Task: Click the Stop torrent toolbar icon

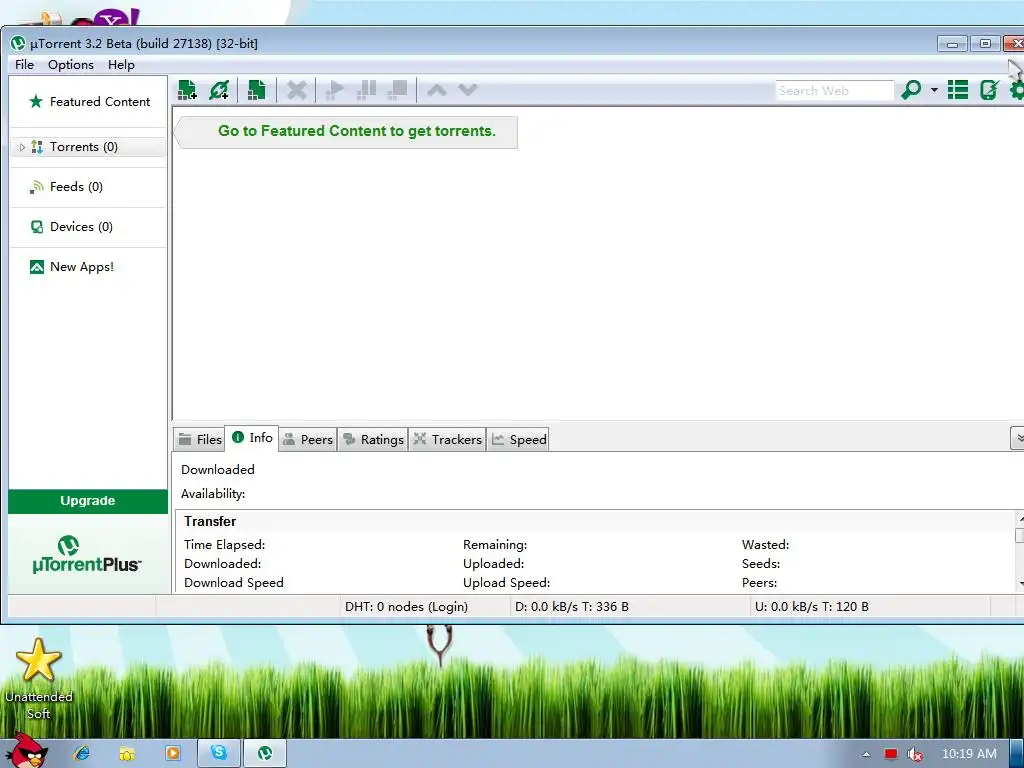Action: coord(397,90)
